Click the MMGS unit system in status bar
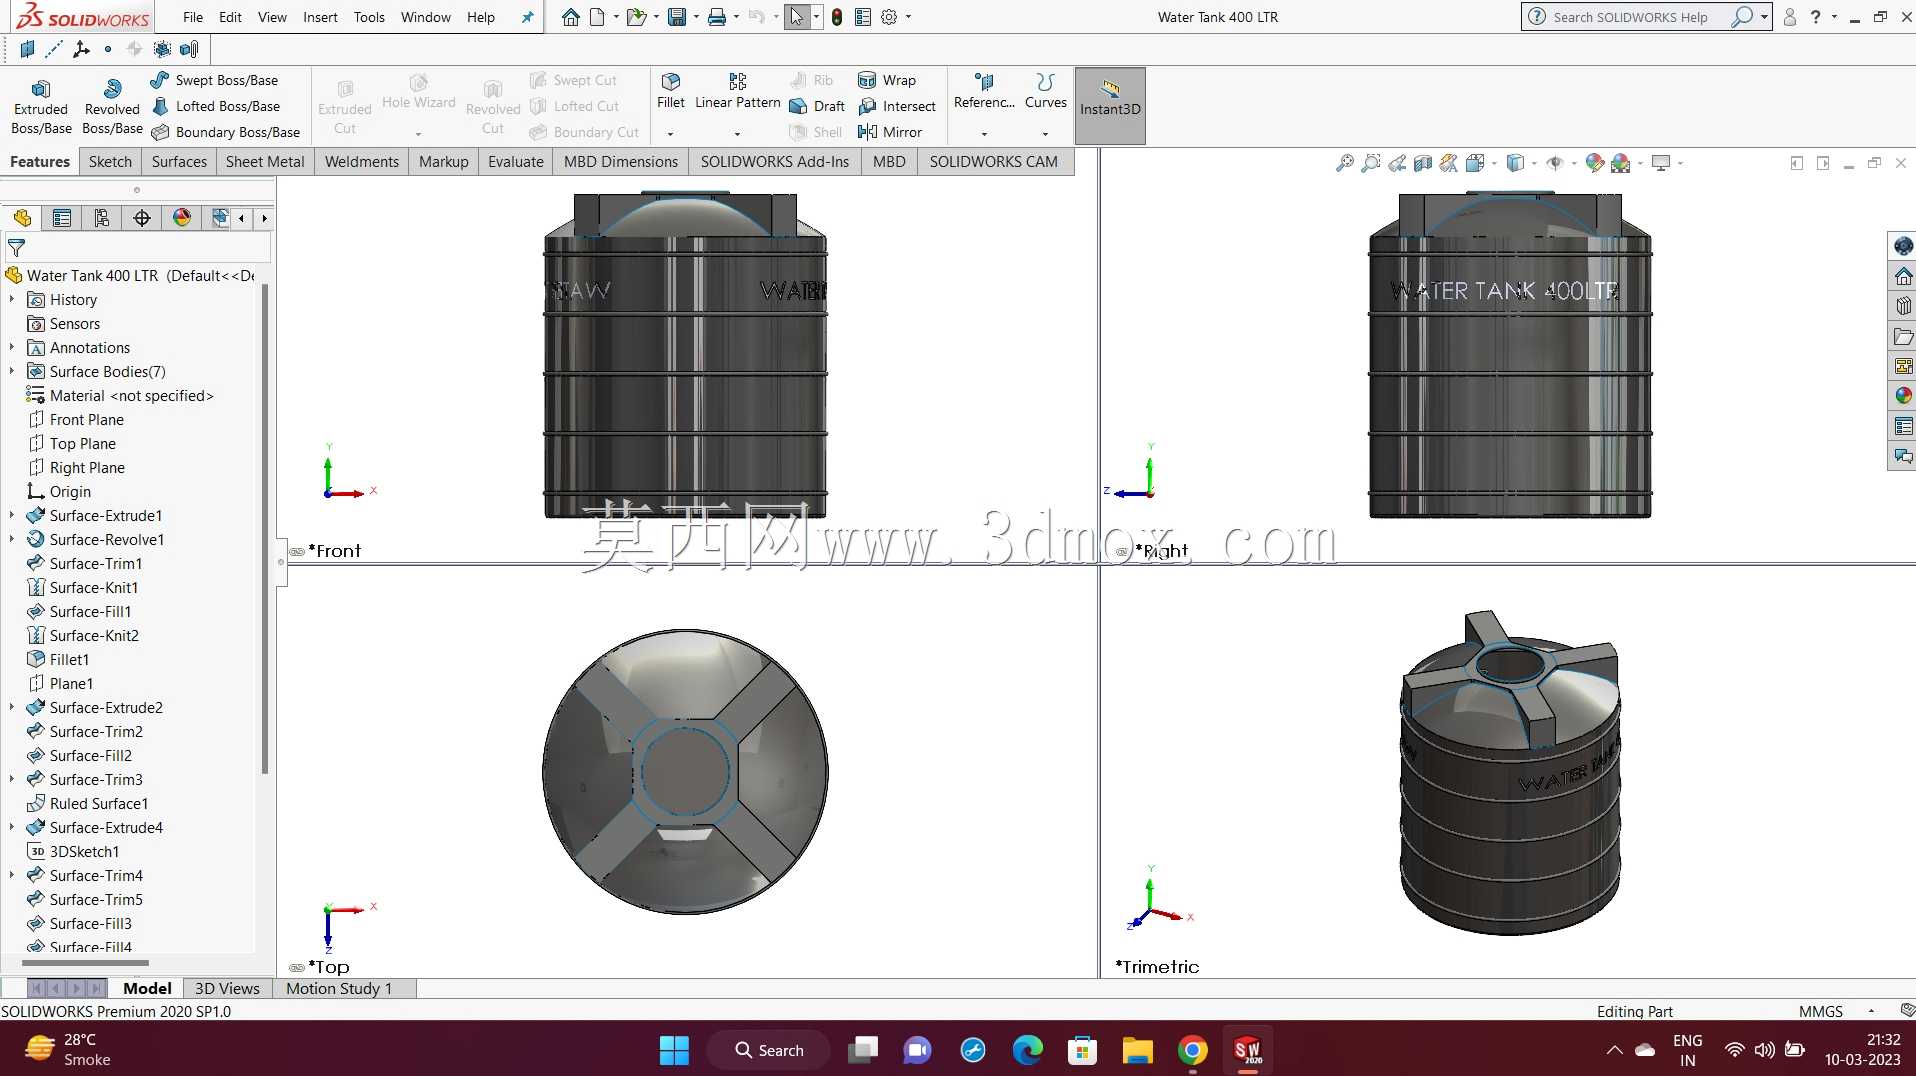Viewport: 1916px width, 1076px height. click(x=1820, y=1011)
